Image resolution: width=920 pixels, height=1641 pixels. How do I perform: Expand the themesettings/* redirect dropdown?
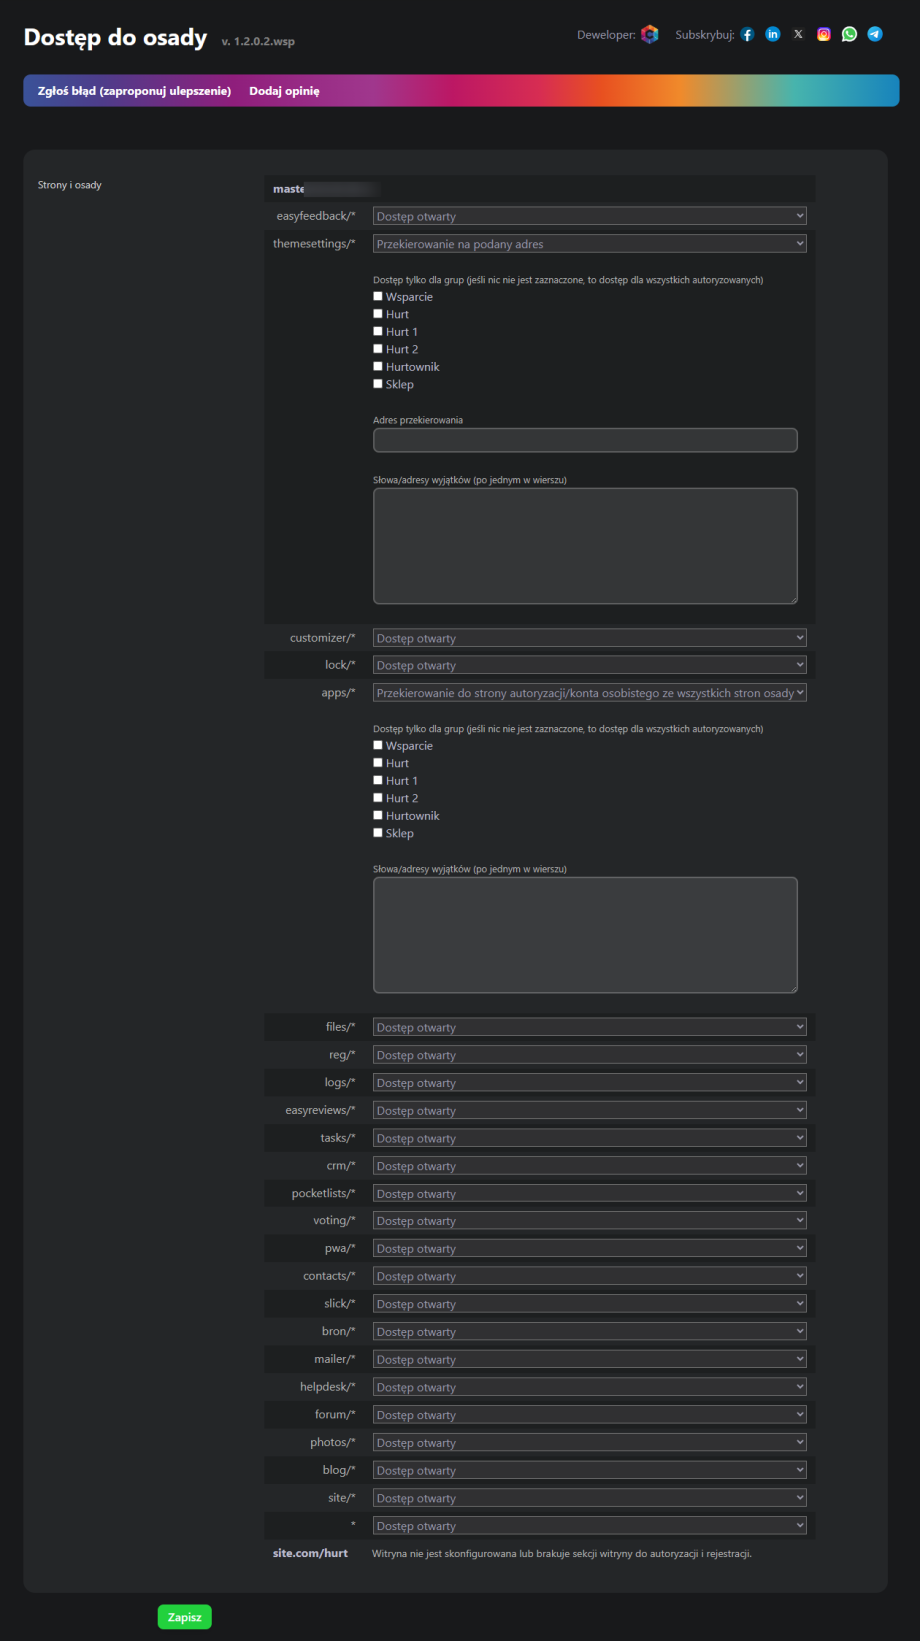pos(589,244)
